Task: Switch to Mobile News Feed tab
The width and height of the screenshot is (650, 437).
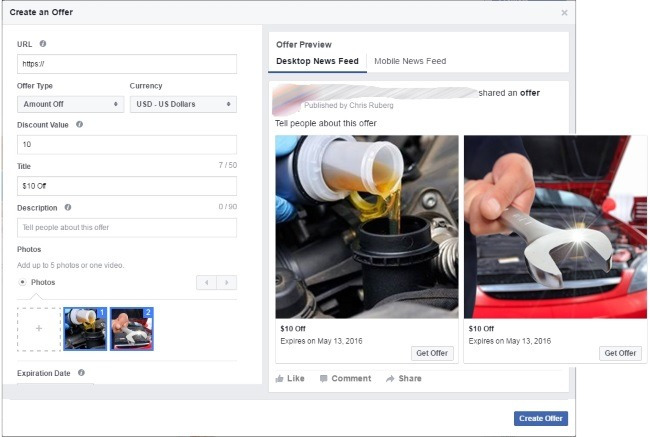Action: tap(410, 61)
